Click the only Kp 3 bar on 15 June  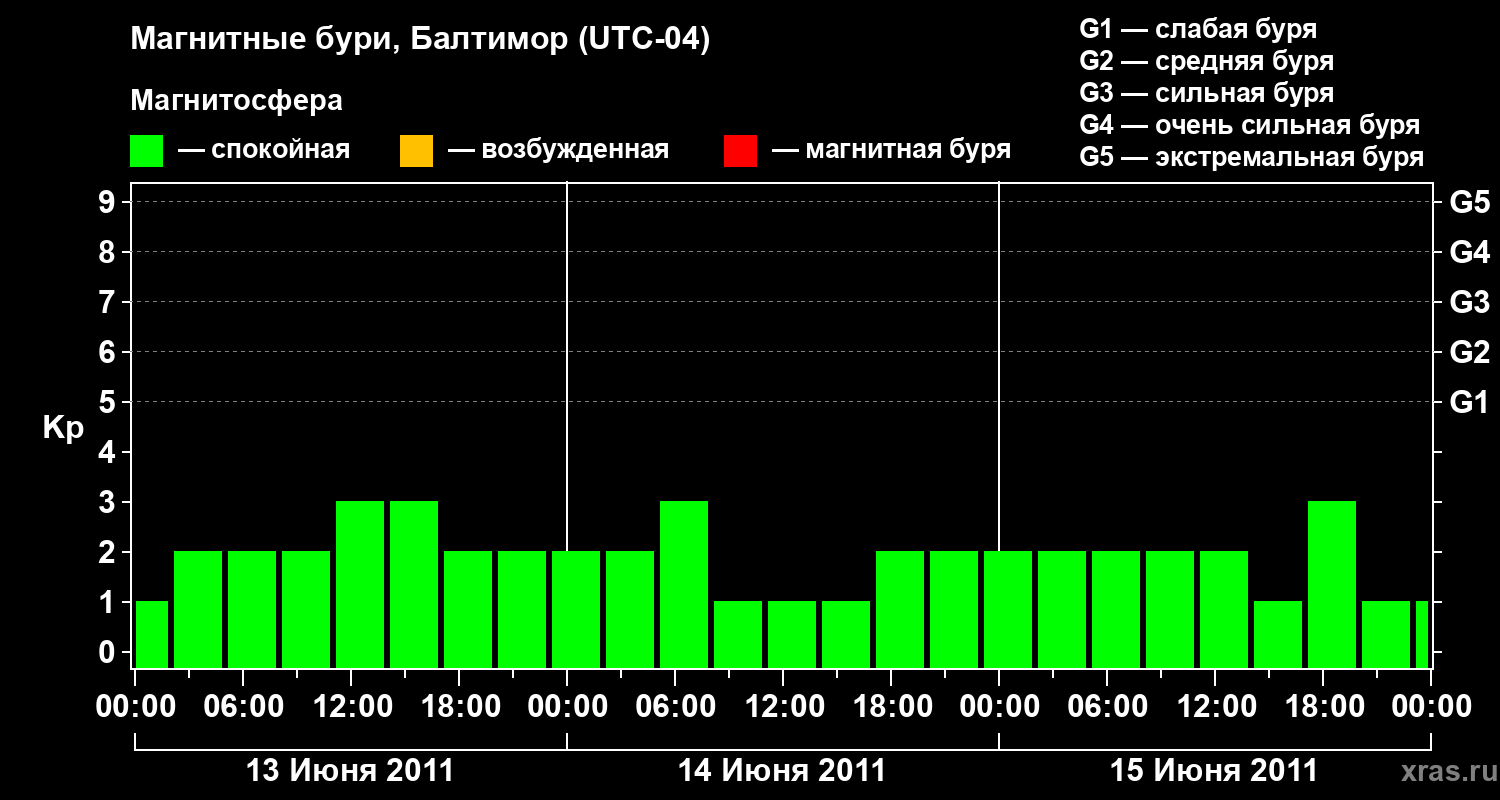tap(1332, 584)
